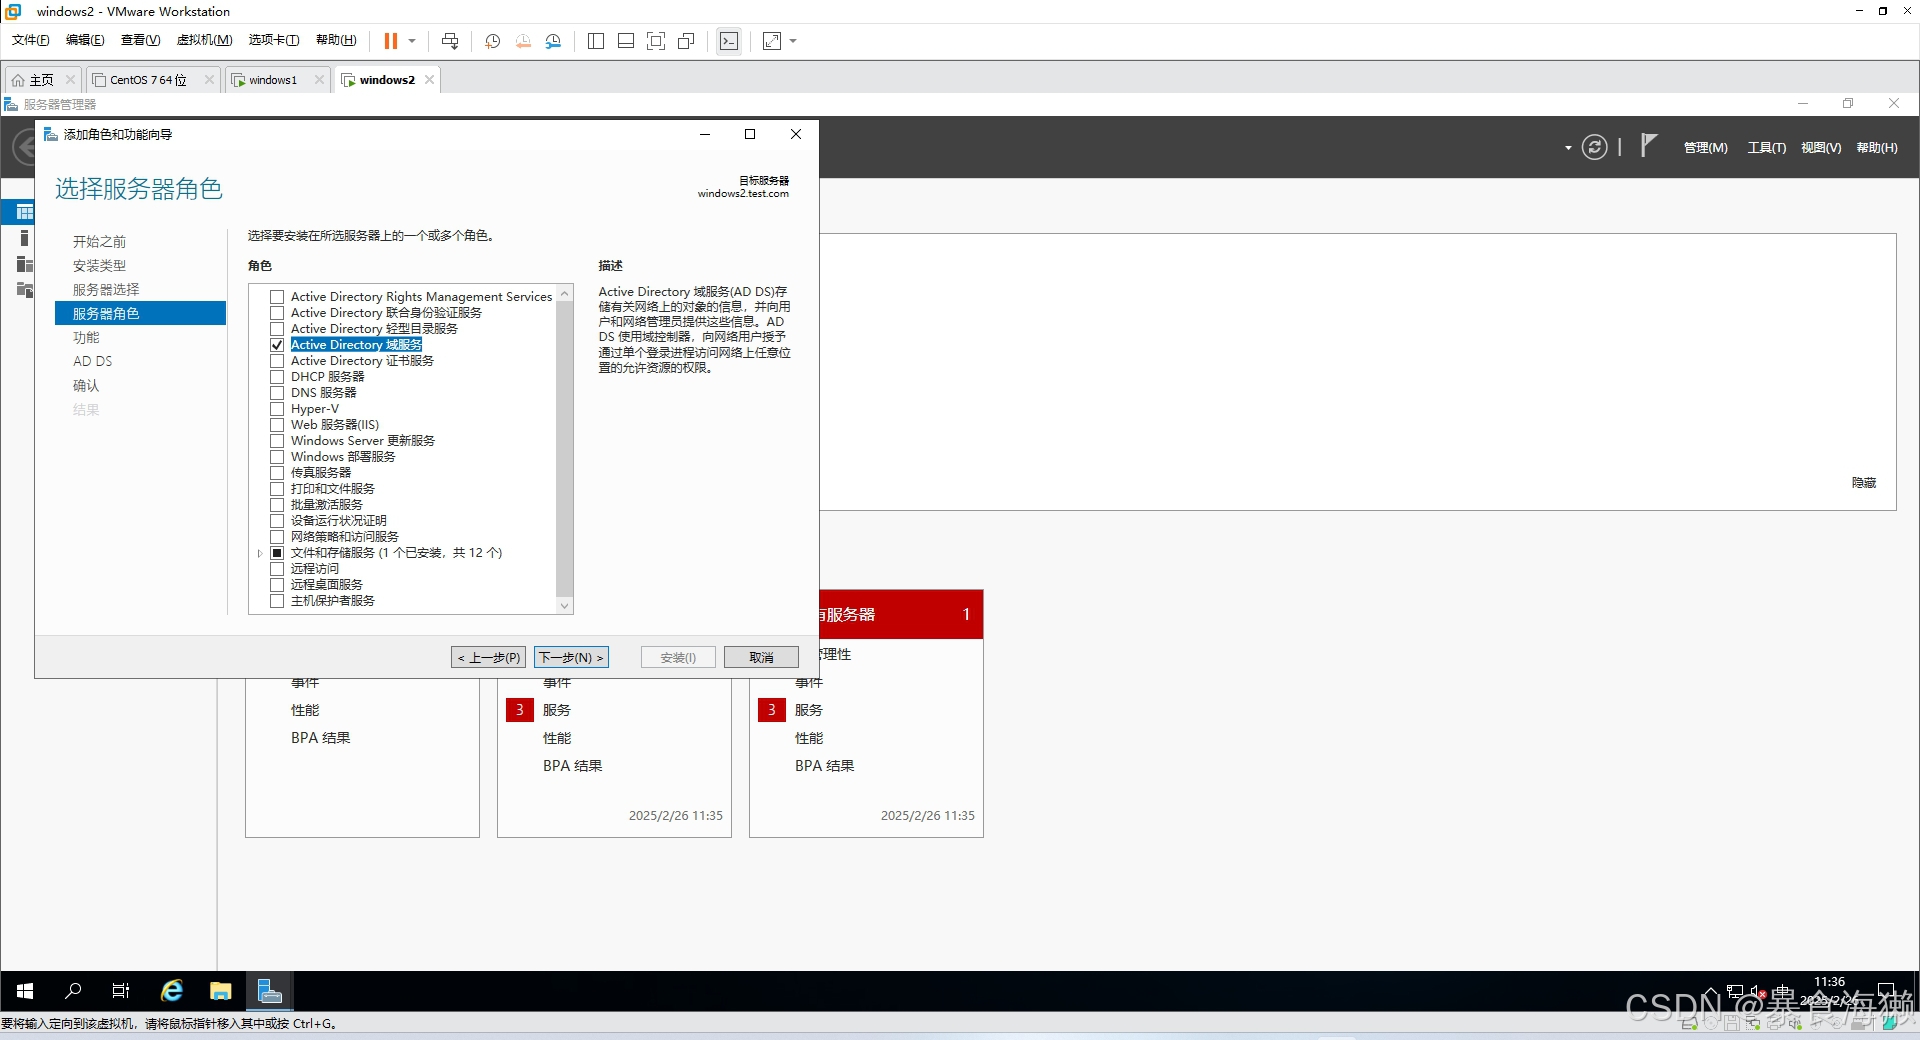Open the 虚拟机(M) menu
This screenshot has height=1040, width=1920.
204,40
